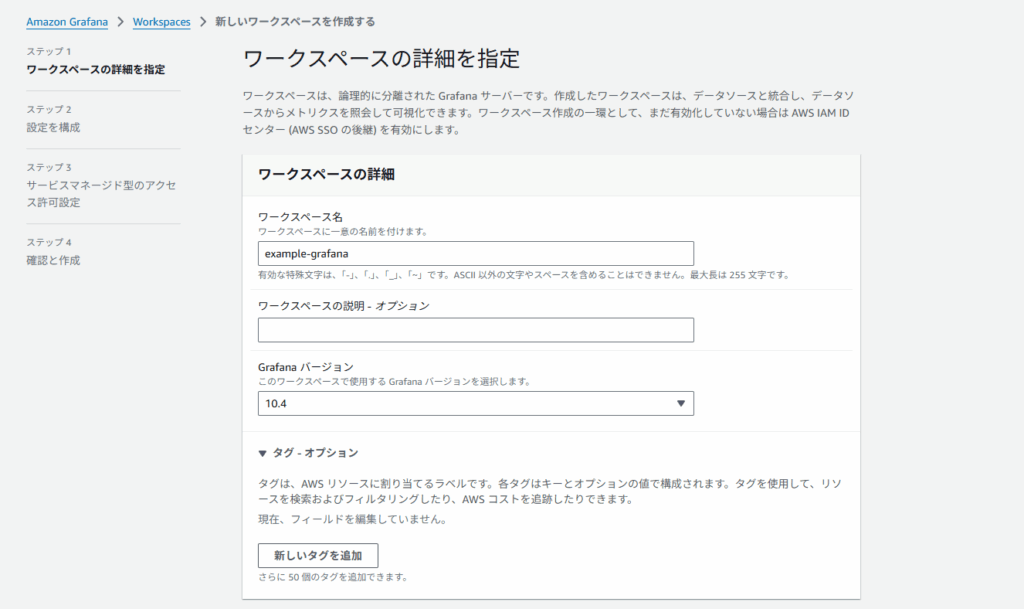Image resolution: width=1024 pixels, height=609 pixels.
Task: Open the Workspaces breadcrumb link
Action: pyautogui.click(x=161, y=22)
